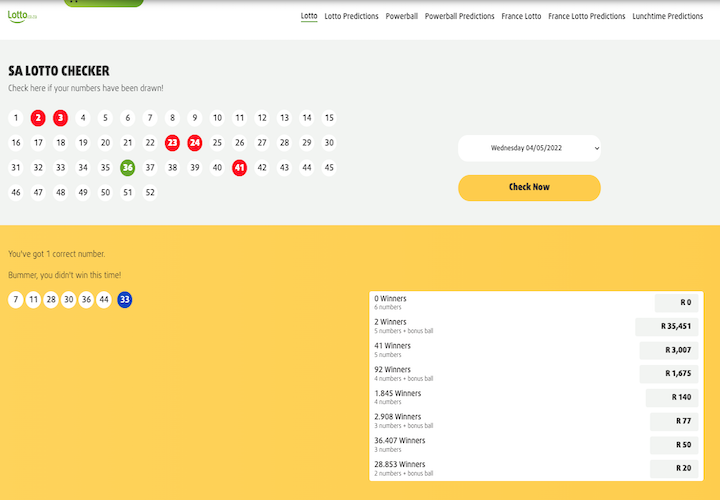Image resolution: width=720 pixels, height=500 pixels.
Task: Select number ball 40
Action: coord(217,168)
